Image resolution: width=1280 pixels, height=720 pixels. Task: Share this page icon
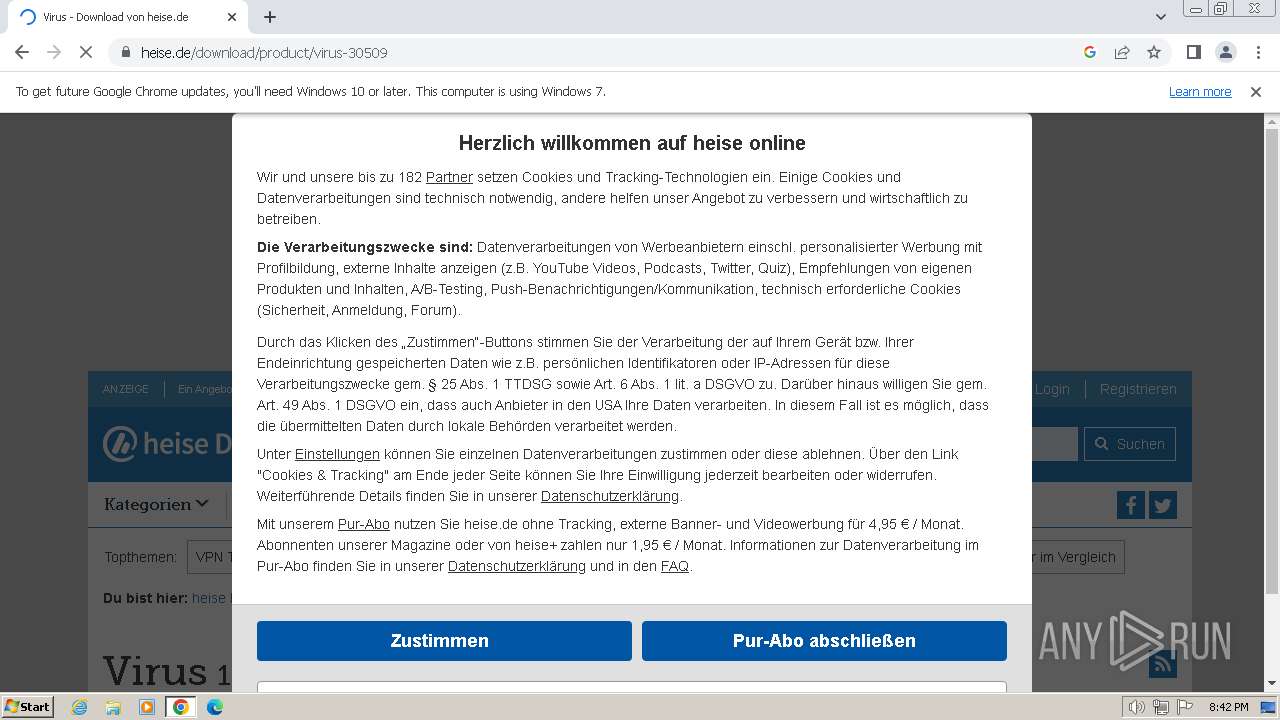pyautogui.click(x=1122, y=52)
